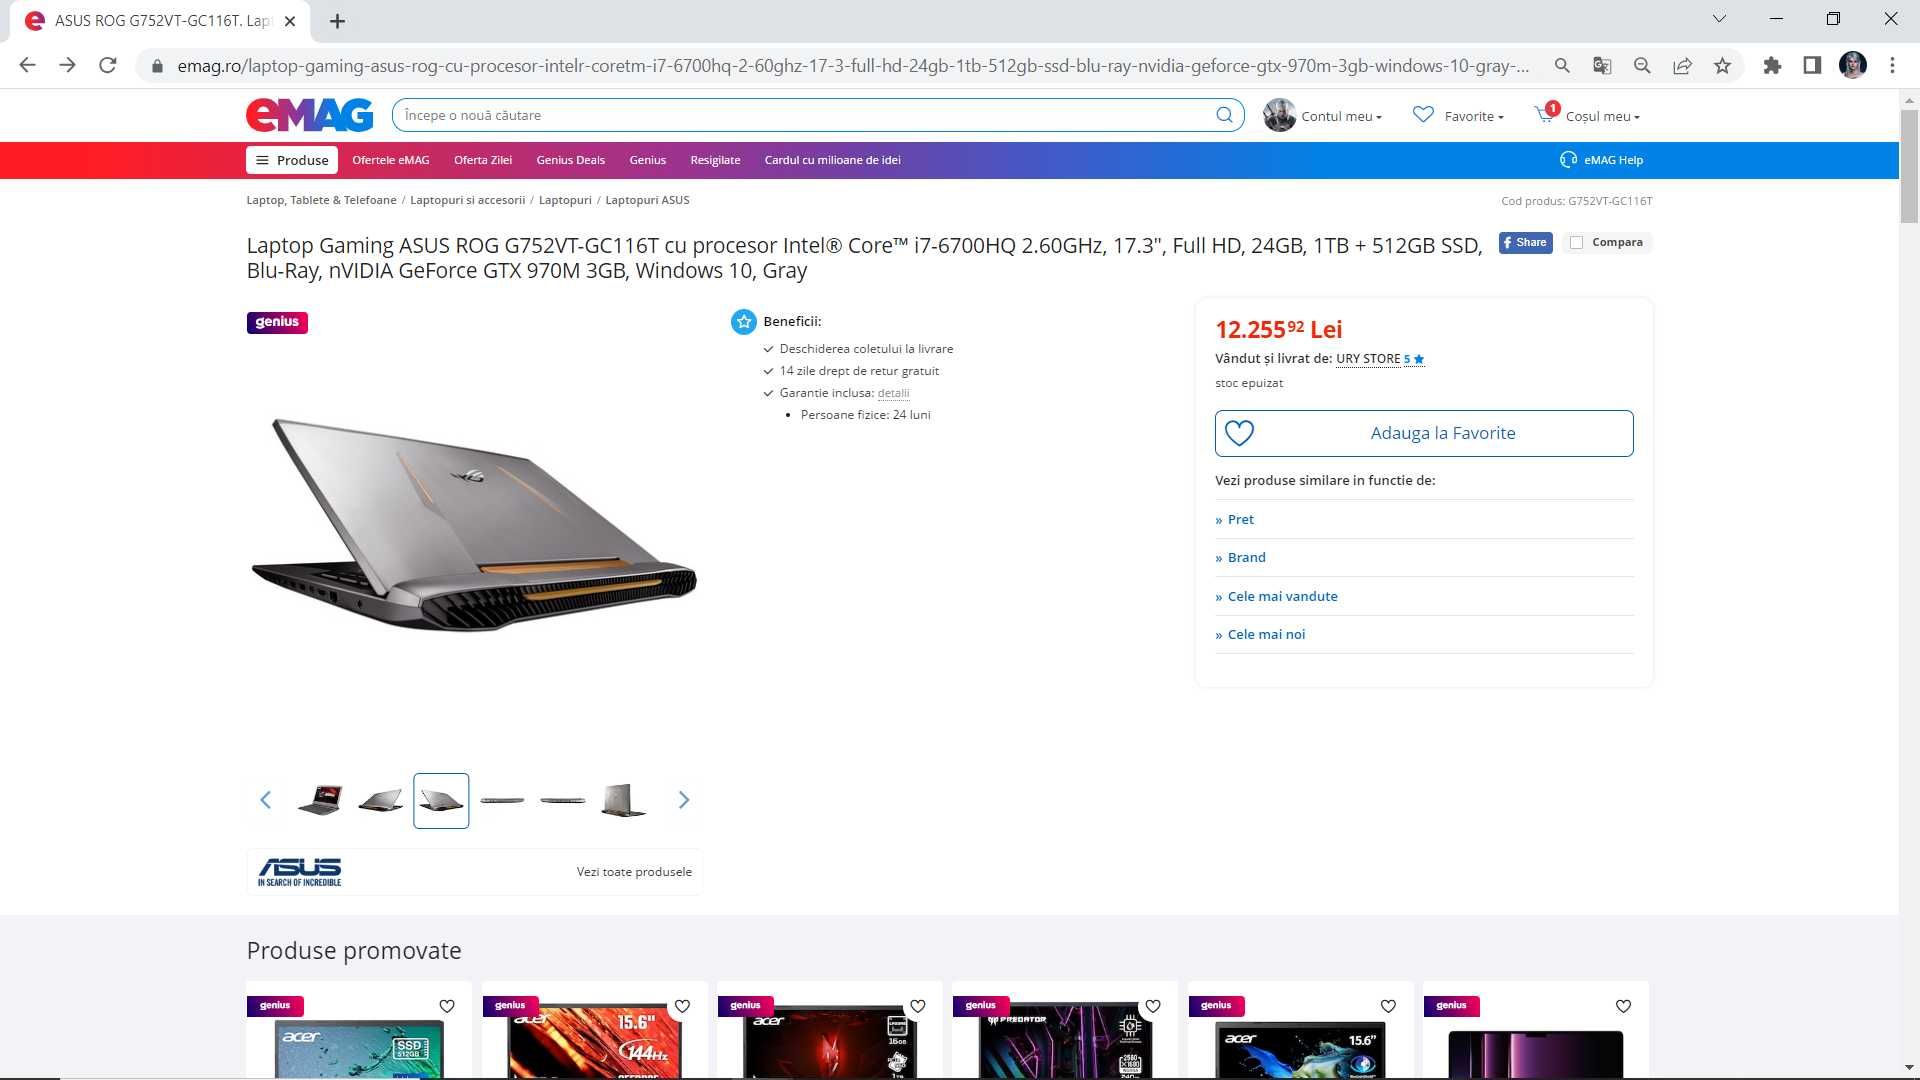Image resolution: width=1920 pixels, height=1080 pixels.
Task: Favorite the 144Hz Acer promoted laptop
Action: [x=682, y=1006]
